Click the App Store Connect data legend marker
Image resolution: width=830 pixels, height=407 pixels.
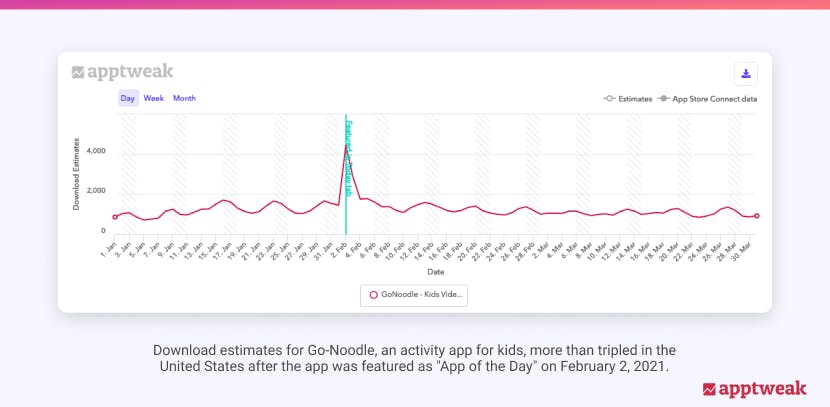[663, 99]
